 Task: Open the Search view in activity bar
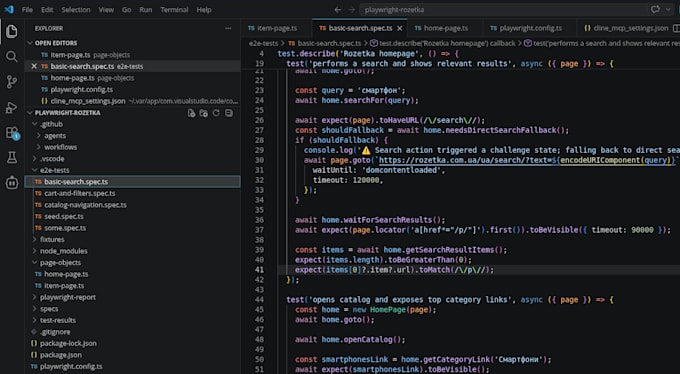click(x=12, y=56)
